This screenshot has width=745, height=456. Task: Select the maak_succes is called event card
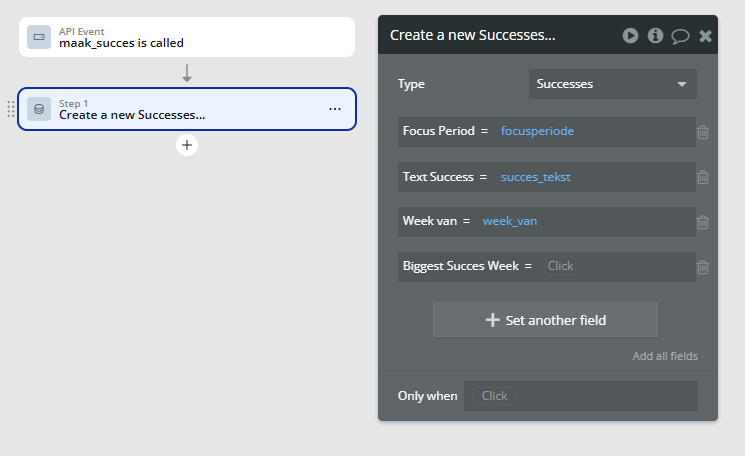pos(187,37)
